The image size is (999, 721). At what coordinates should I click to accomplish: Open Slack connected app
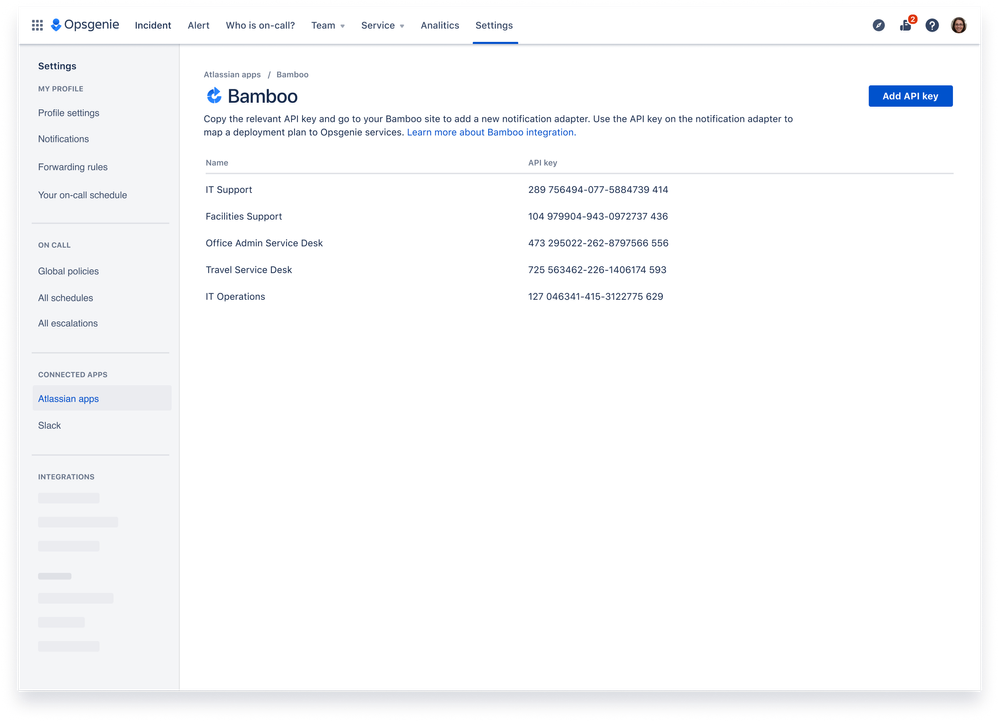click(49, 425)
